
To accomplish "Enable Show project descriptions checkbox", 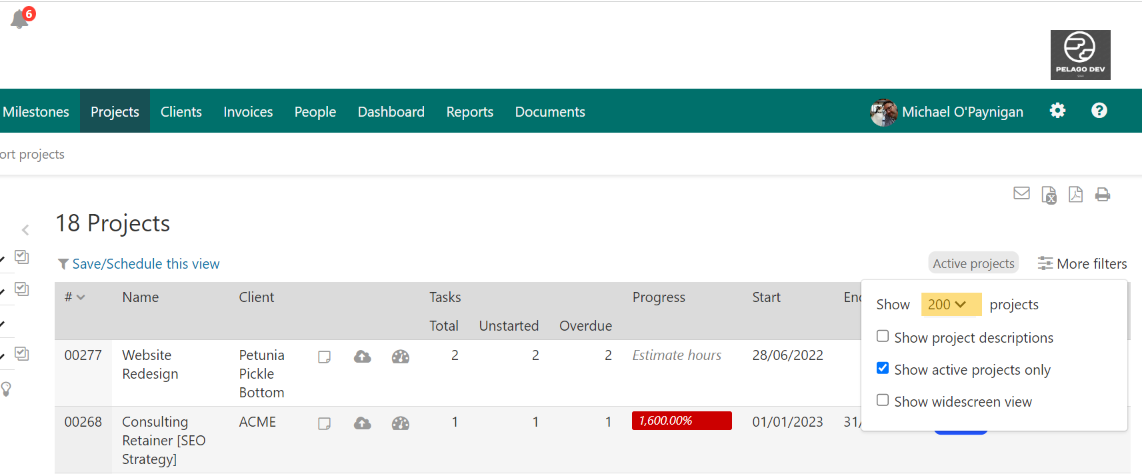I will click(x=882, y=337).
